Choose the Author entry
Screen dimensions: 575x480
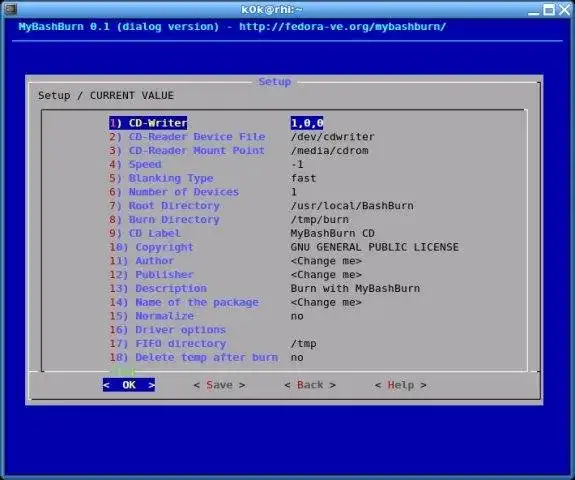142,261
